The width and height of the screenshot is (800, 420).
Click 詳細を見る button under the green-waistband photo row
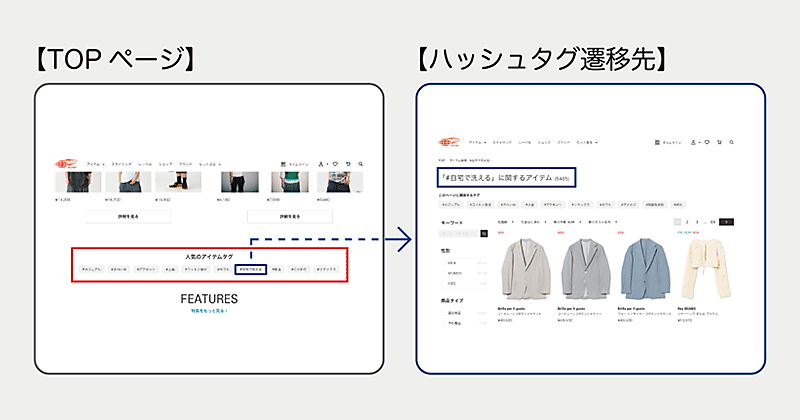(290, 216)
